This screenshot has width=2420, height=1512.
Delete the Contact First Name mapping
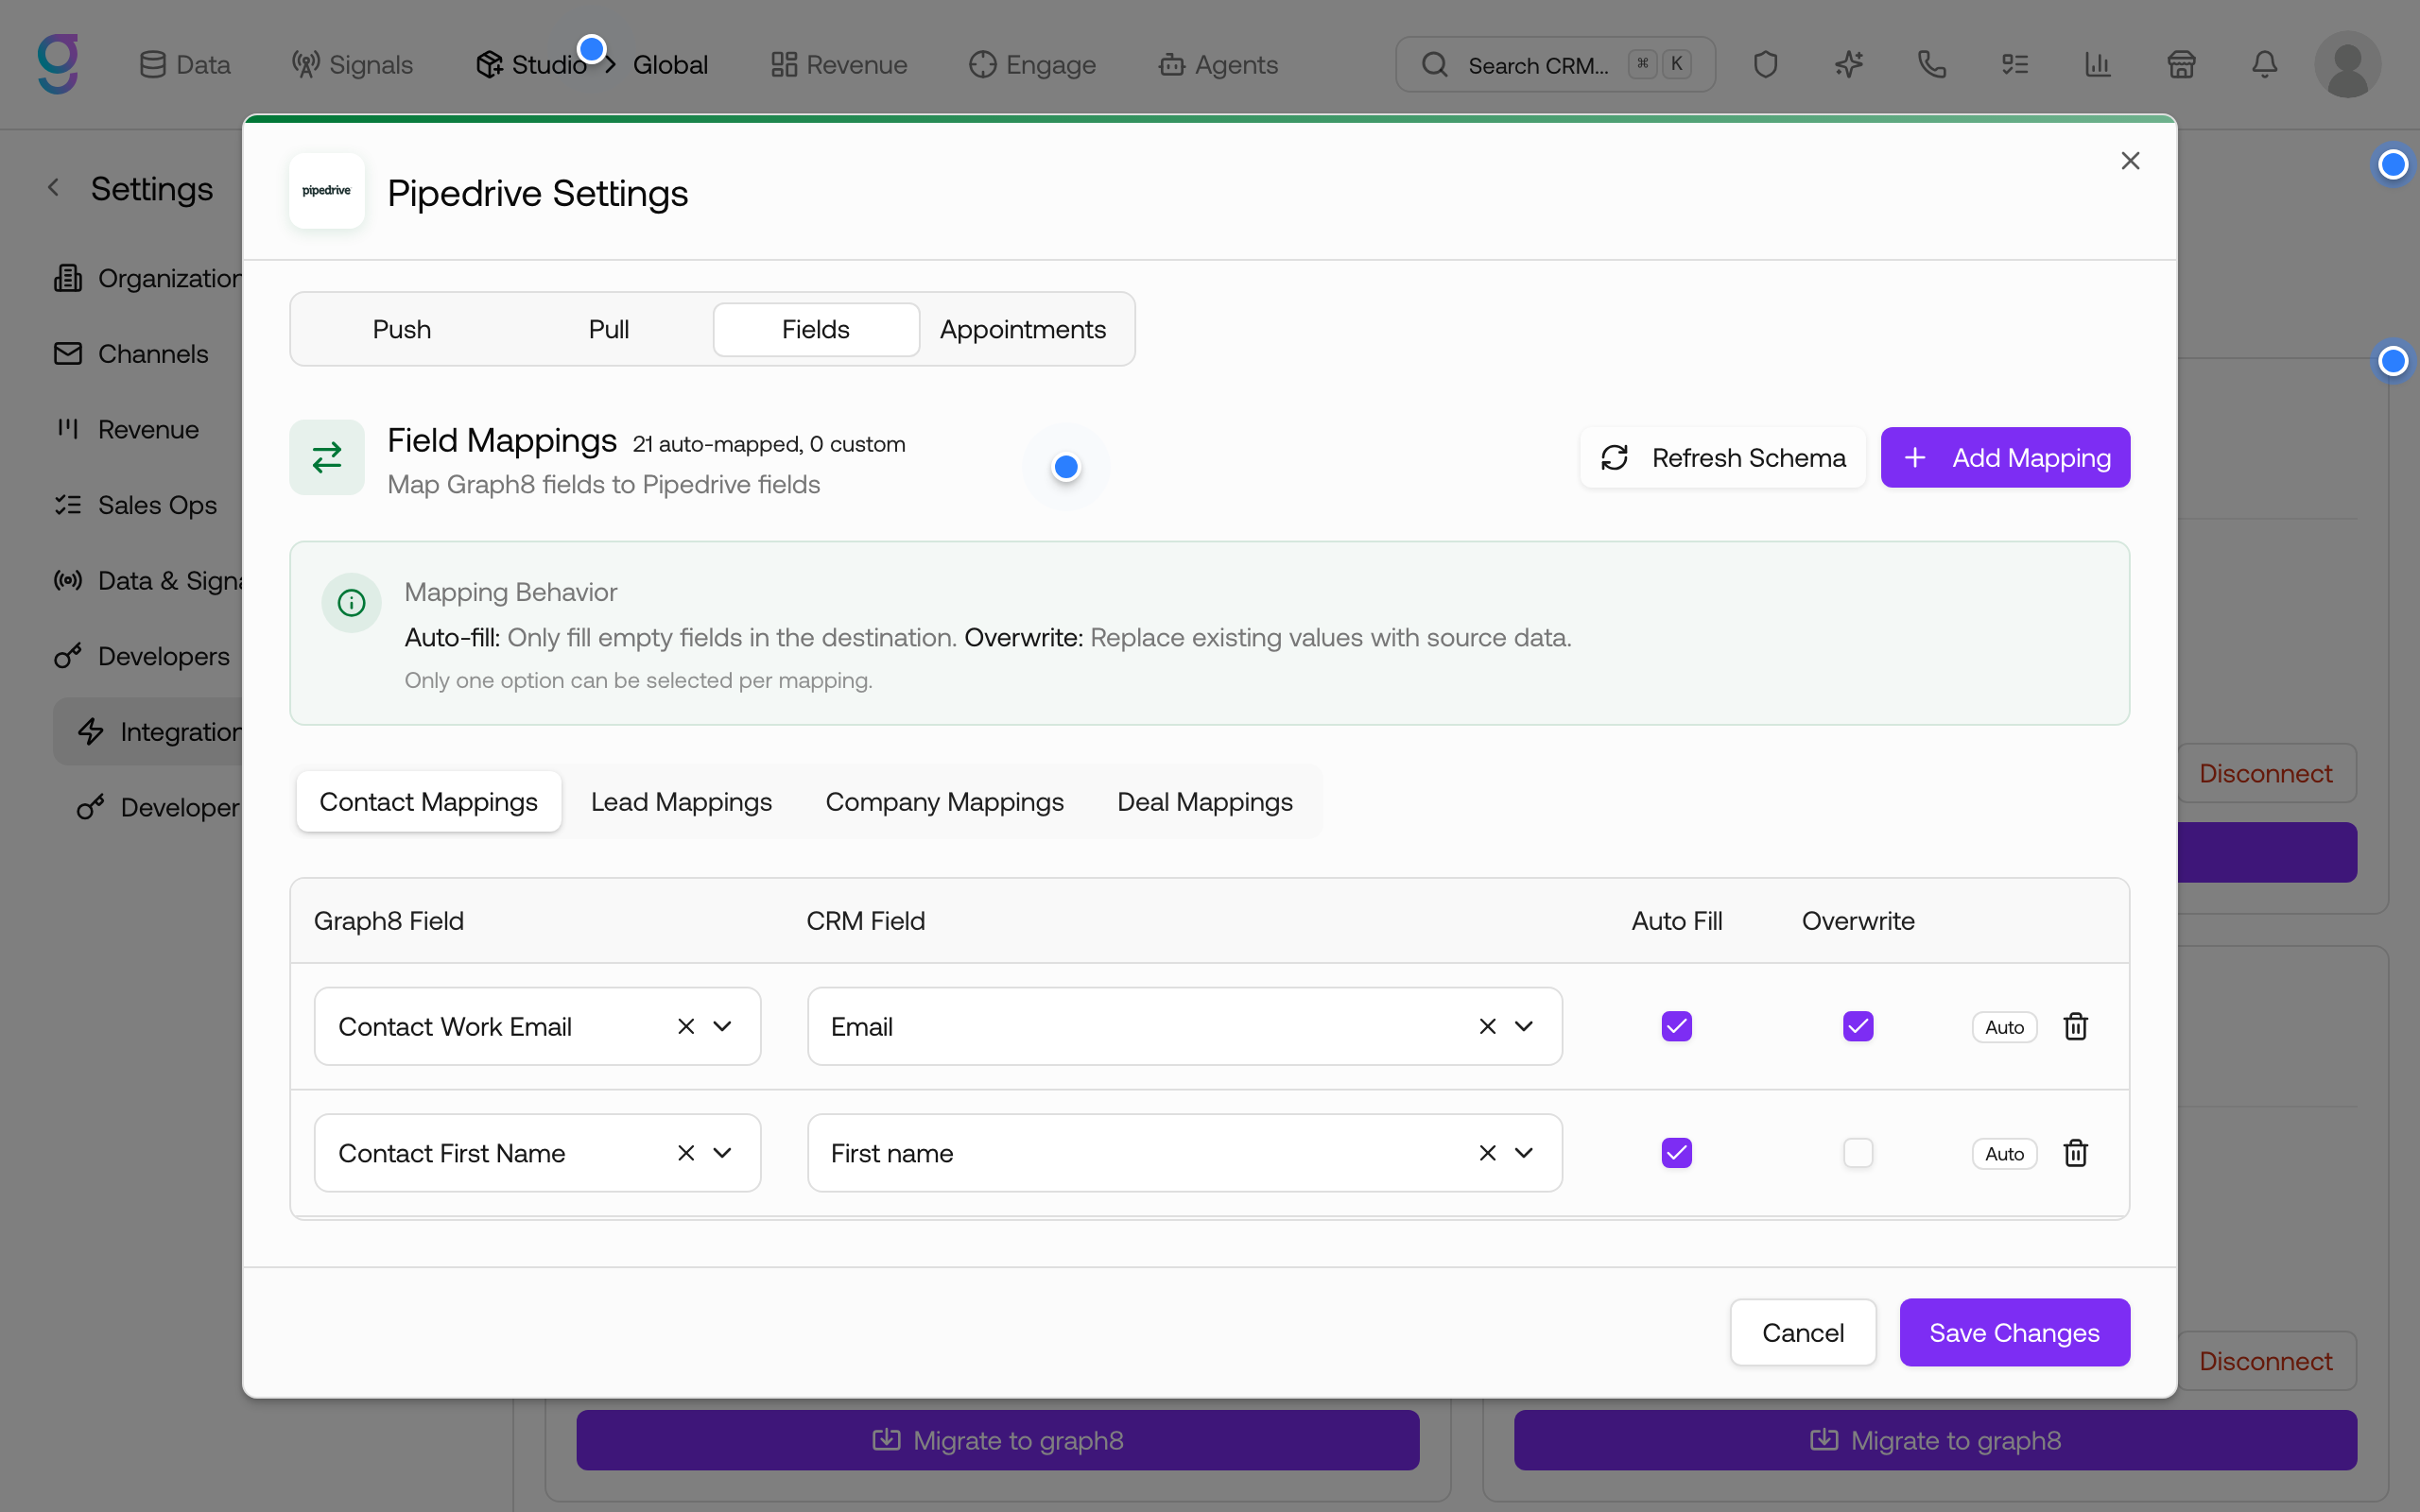click(2076, 1153)
